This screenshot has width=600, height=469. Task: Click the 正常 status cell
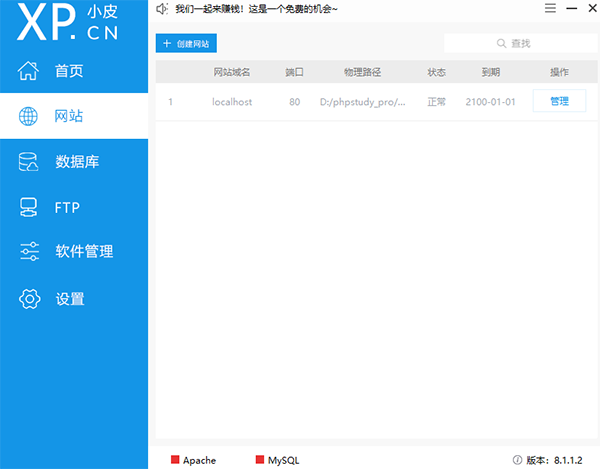click(x=436, y=102)
